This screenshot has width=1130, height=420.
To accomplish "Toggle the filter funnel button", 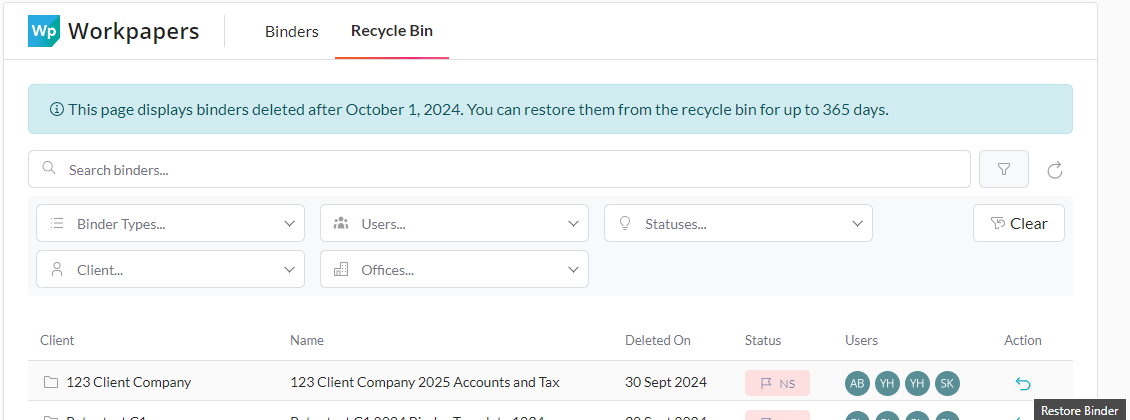I will point(1003,169).
